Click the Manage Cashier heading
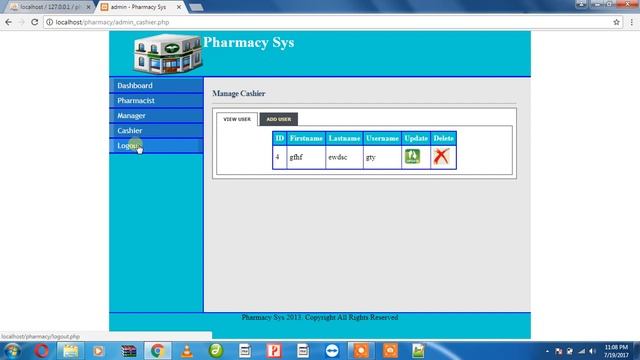This screenshot has height=360, width=640. tap(239, 93)
